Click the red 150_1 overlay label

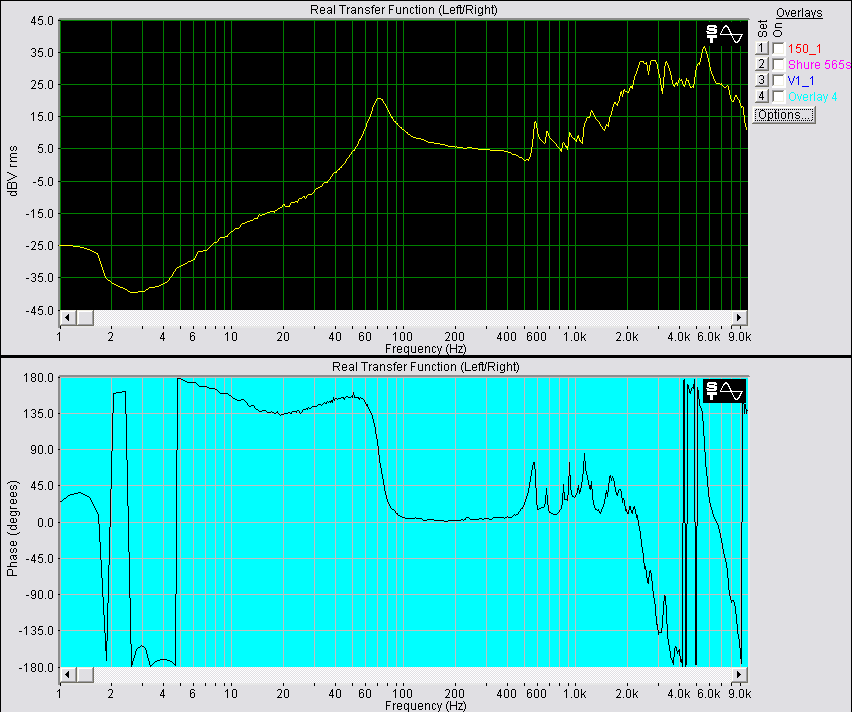click(x=805, y=49)
